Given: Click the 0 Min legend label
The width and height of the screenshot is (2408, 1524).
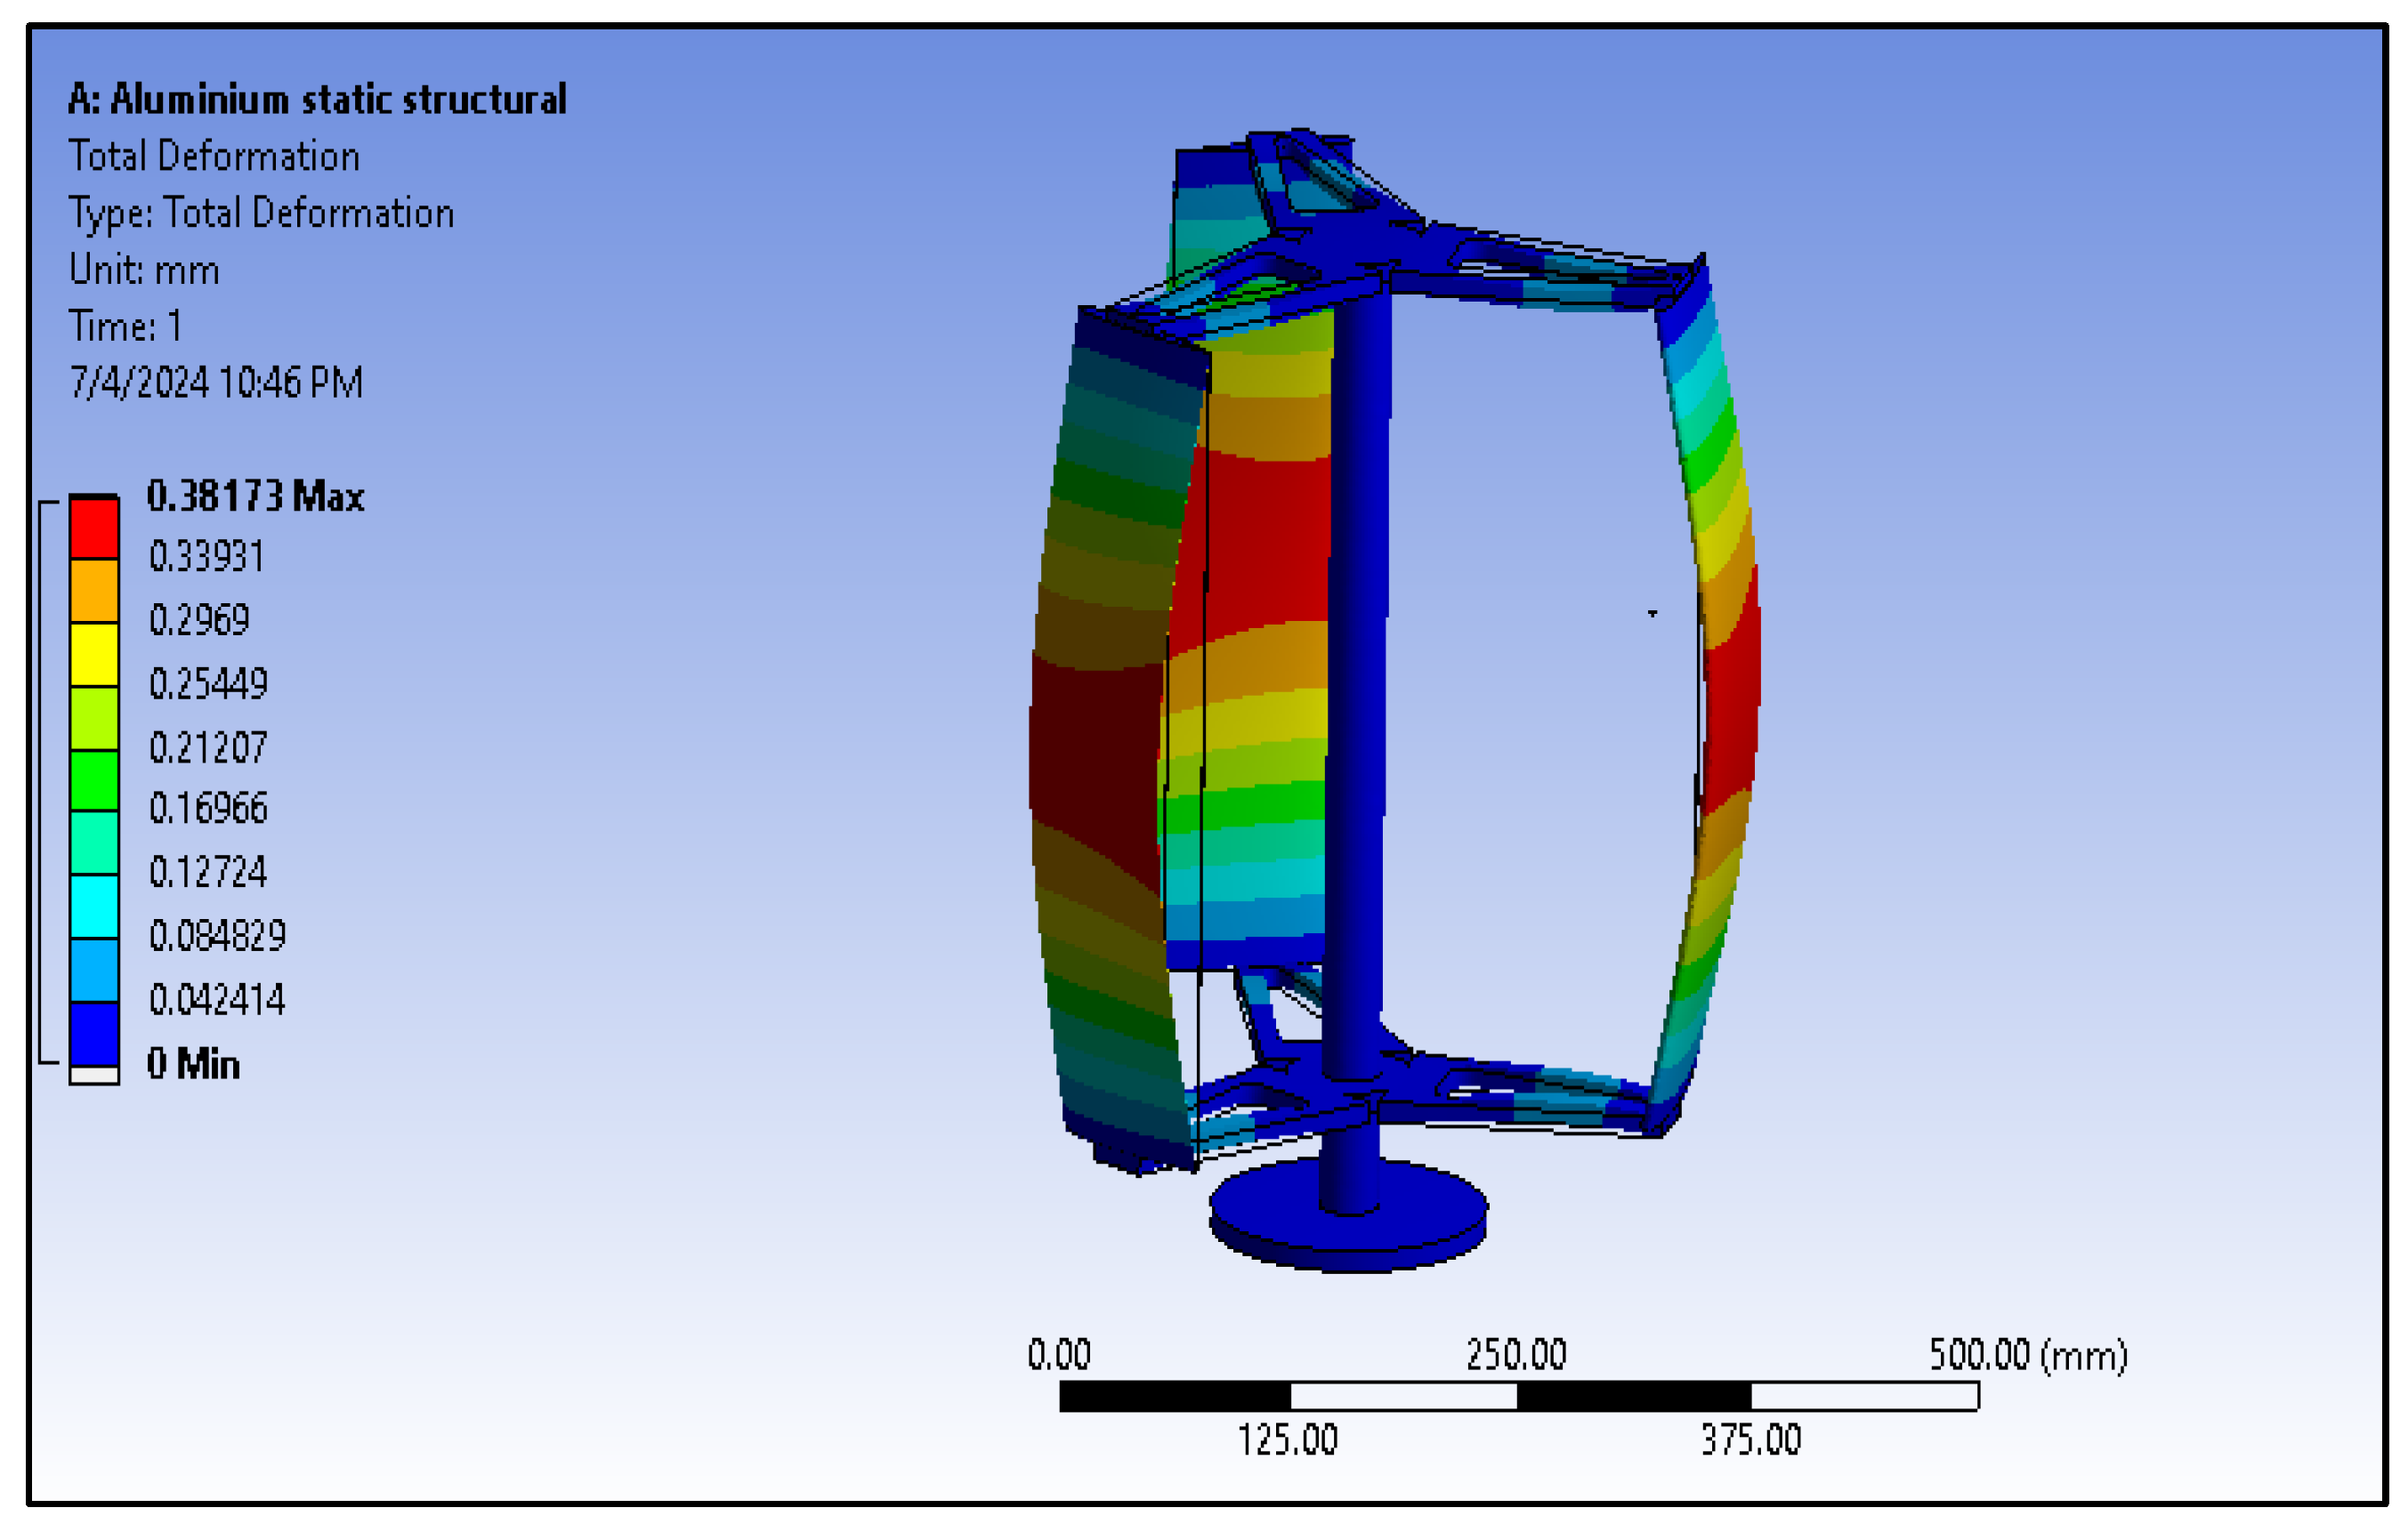Looking at the screenshot, I should click(193, 1064).
